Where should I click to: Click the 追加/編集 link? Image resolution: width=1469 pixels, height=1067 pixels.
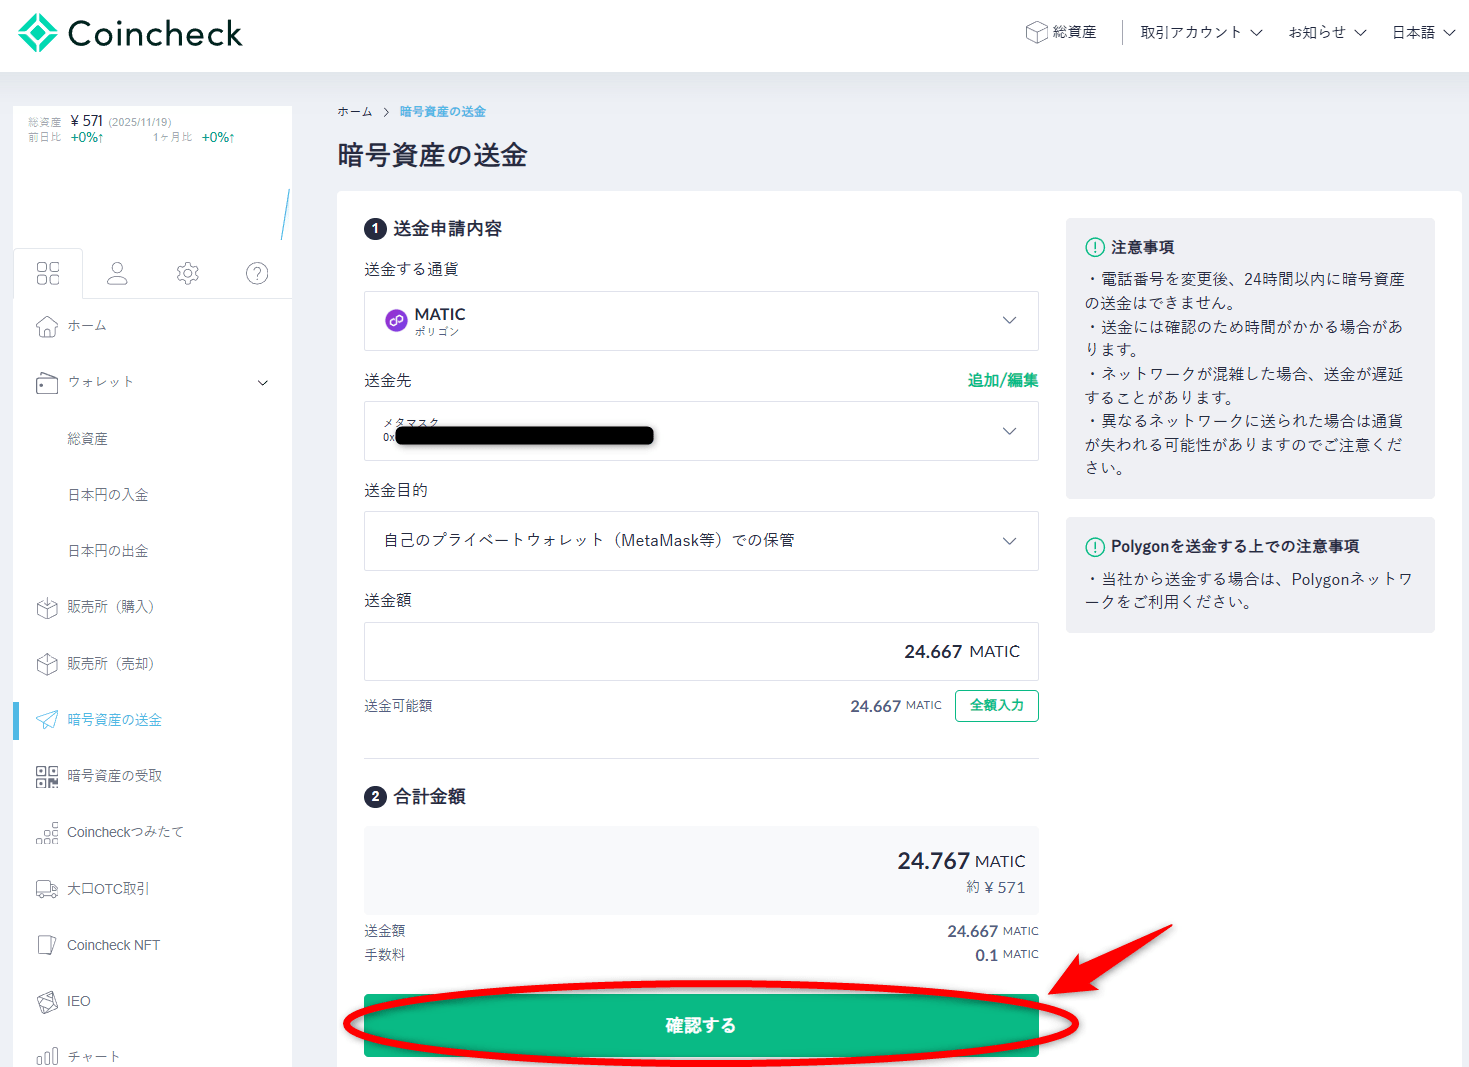[x=1002, y=380]
